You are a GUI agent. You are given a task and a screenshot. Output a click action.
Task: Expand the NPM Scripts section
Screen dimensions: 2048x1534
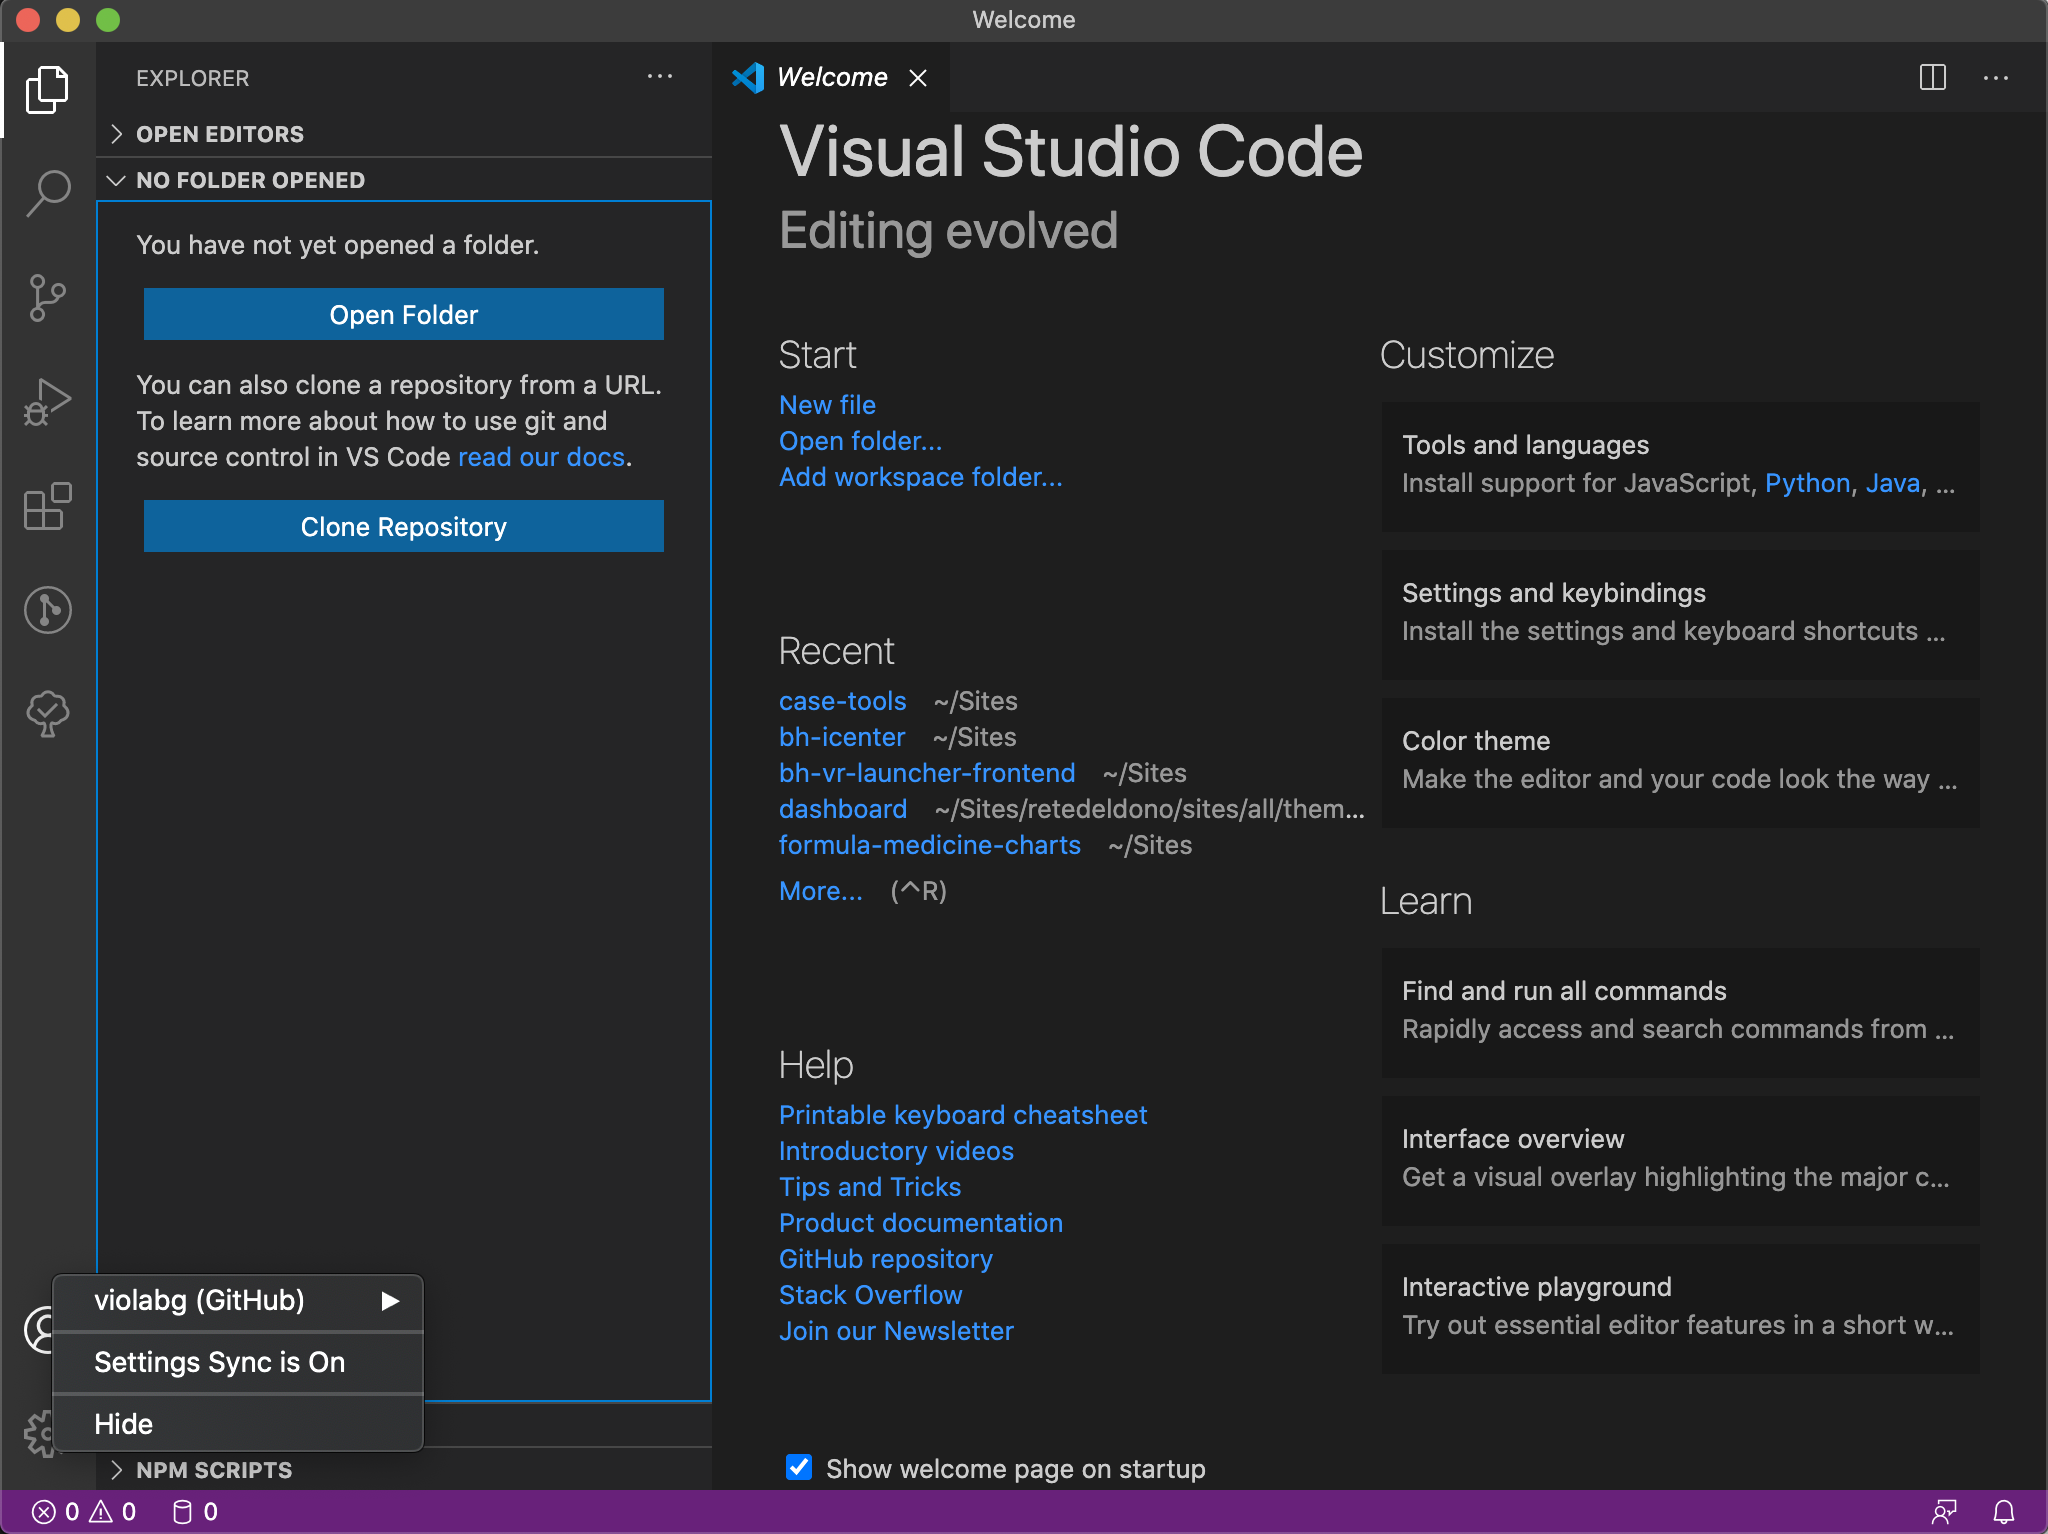click(x=214, y=1469)
